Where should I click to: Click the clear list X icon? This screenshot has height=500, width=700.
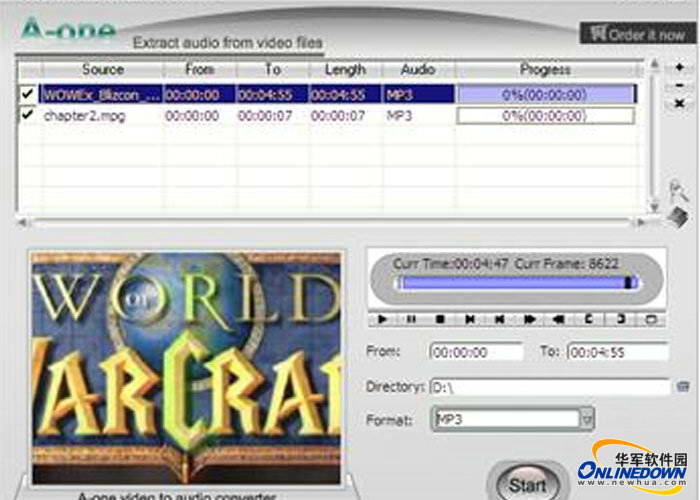679,104
